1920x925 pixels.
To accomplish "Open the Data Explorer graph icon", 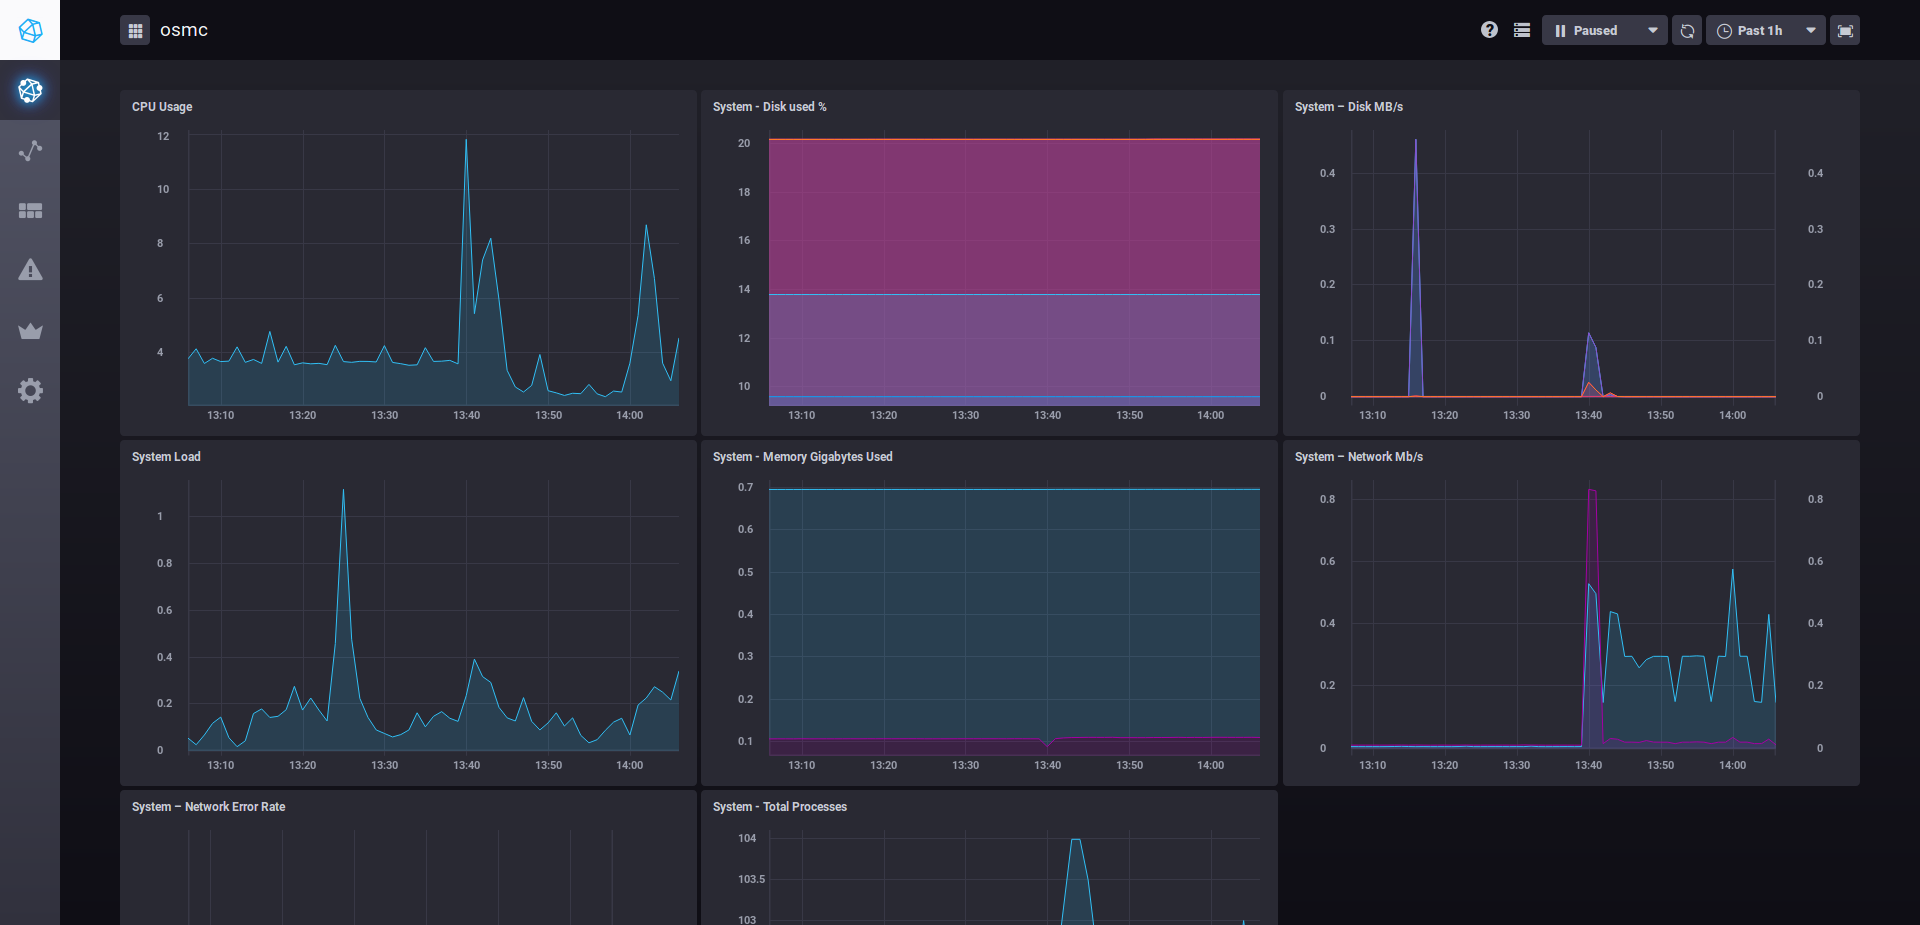I will pos(30,150).
